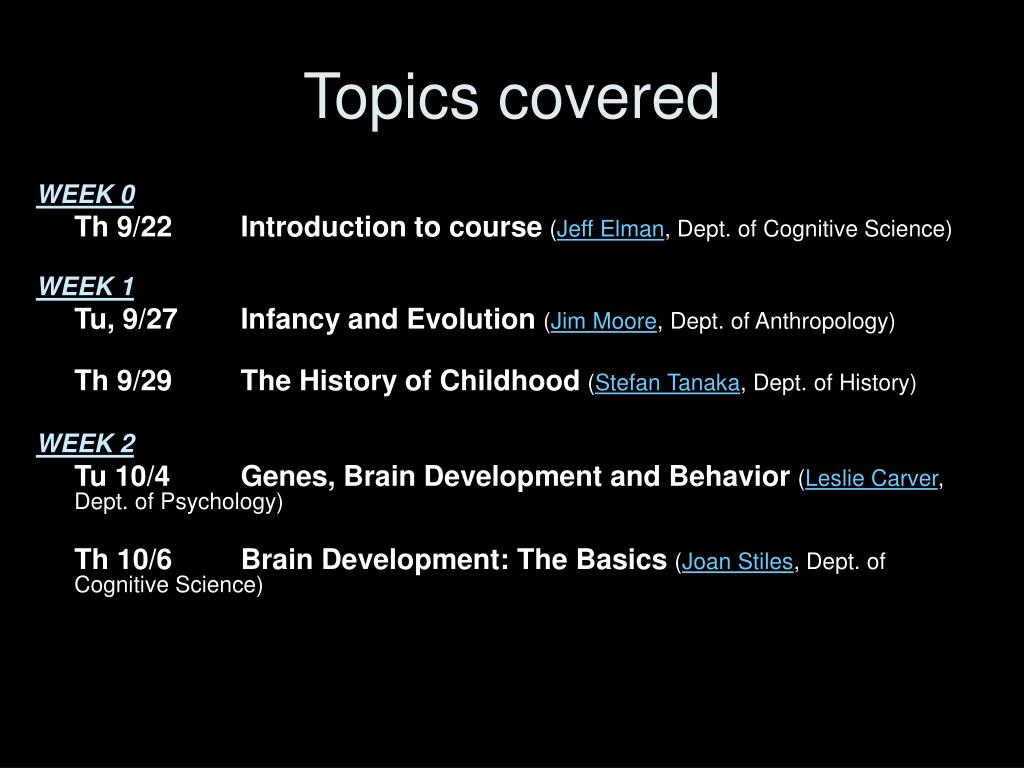
Task: Click Dept. of History text
Action: coord(831,383)
